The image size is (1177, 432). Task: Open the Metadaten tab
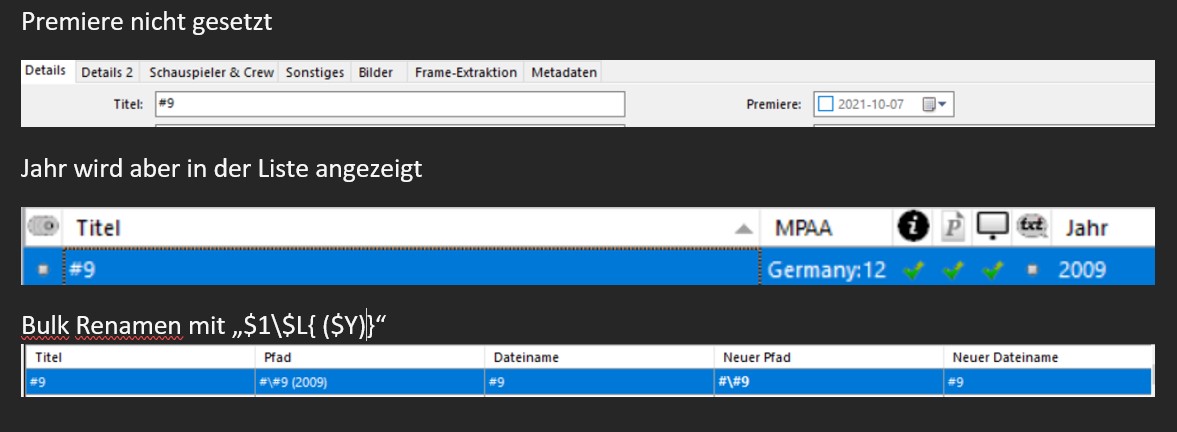click(x=564, y=72)
